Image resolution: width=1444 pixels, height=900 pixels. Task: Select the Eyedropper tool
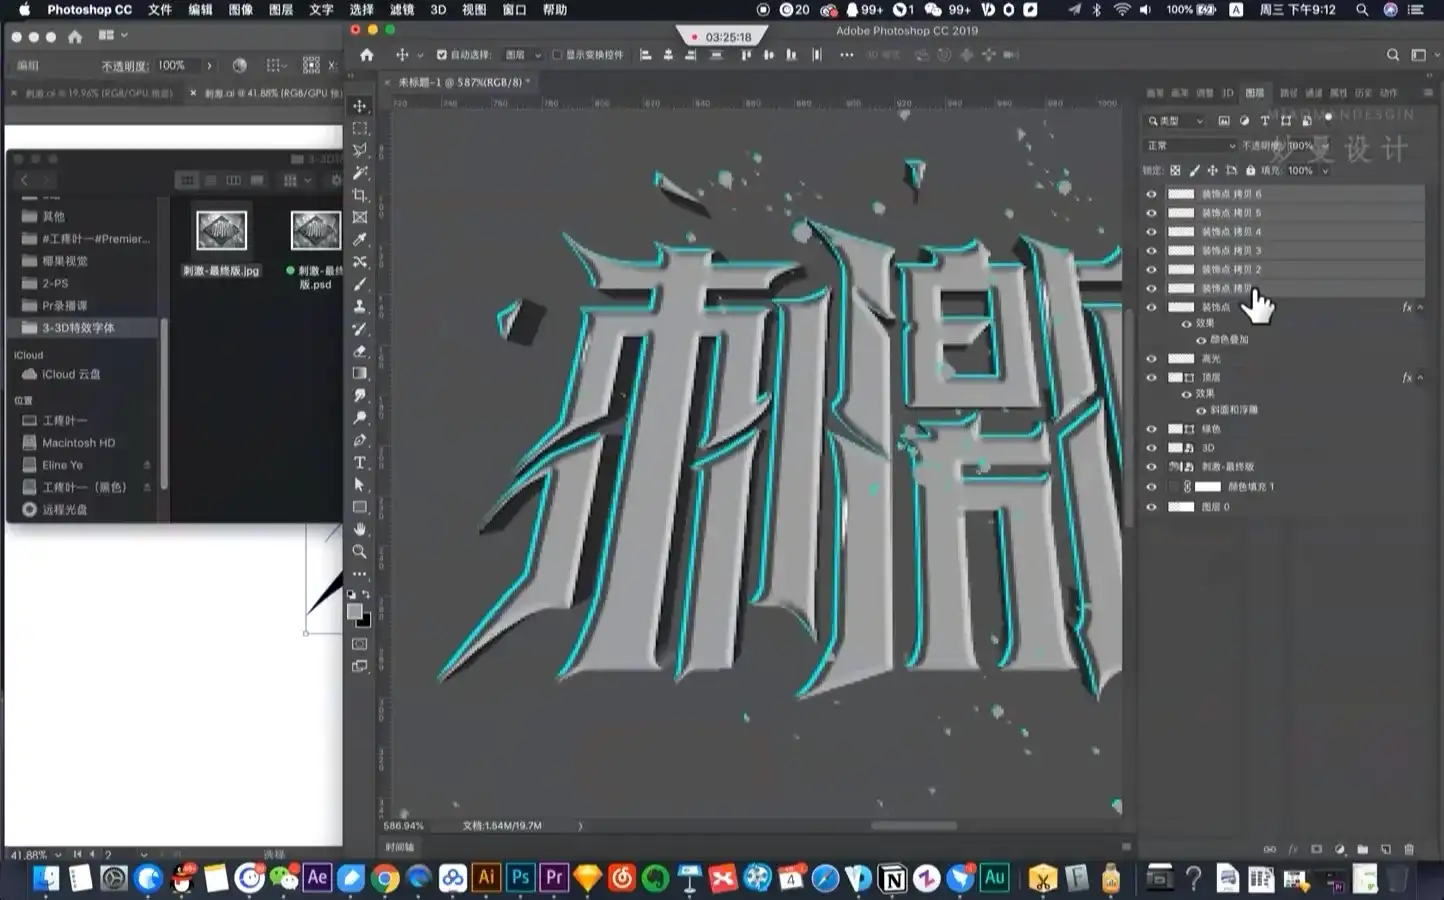360,240
